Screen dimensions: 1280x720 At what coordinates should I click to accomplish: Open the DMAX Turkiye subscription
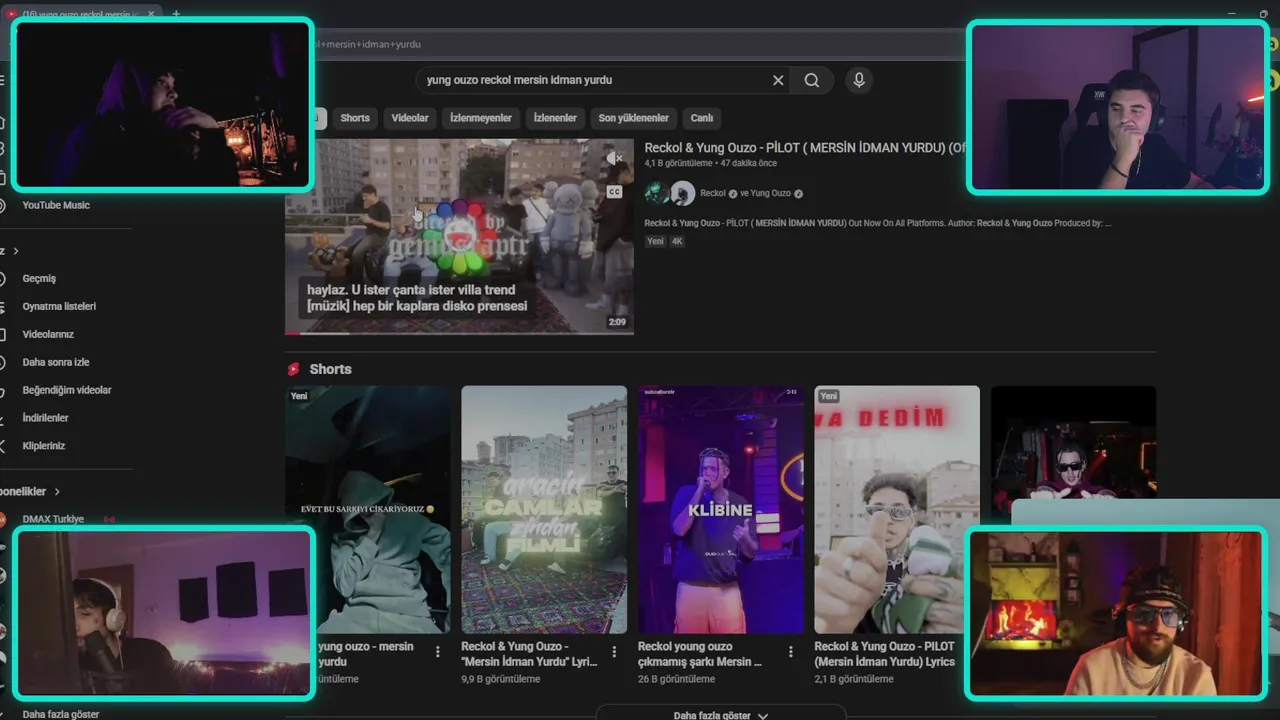53,519
